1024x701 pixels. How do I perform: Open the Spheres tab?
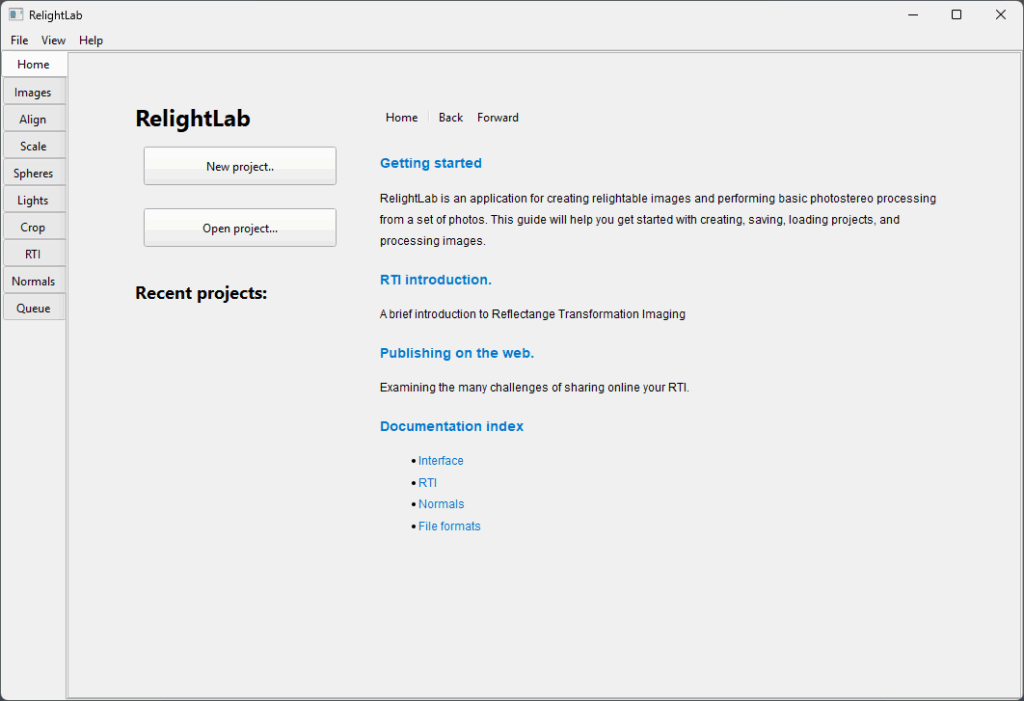point(33,173)
